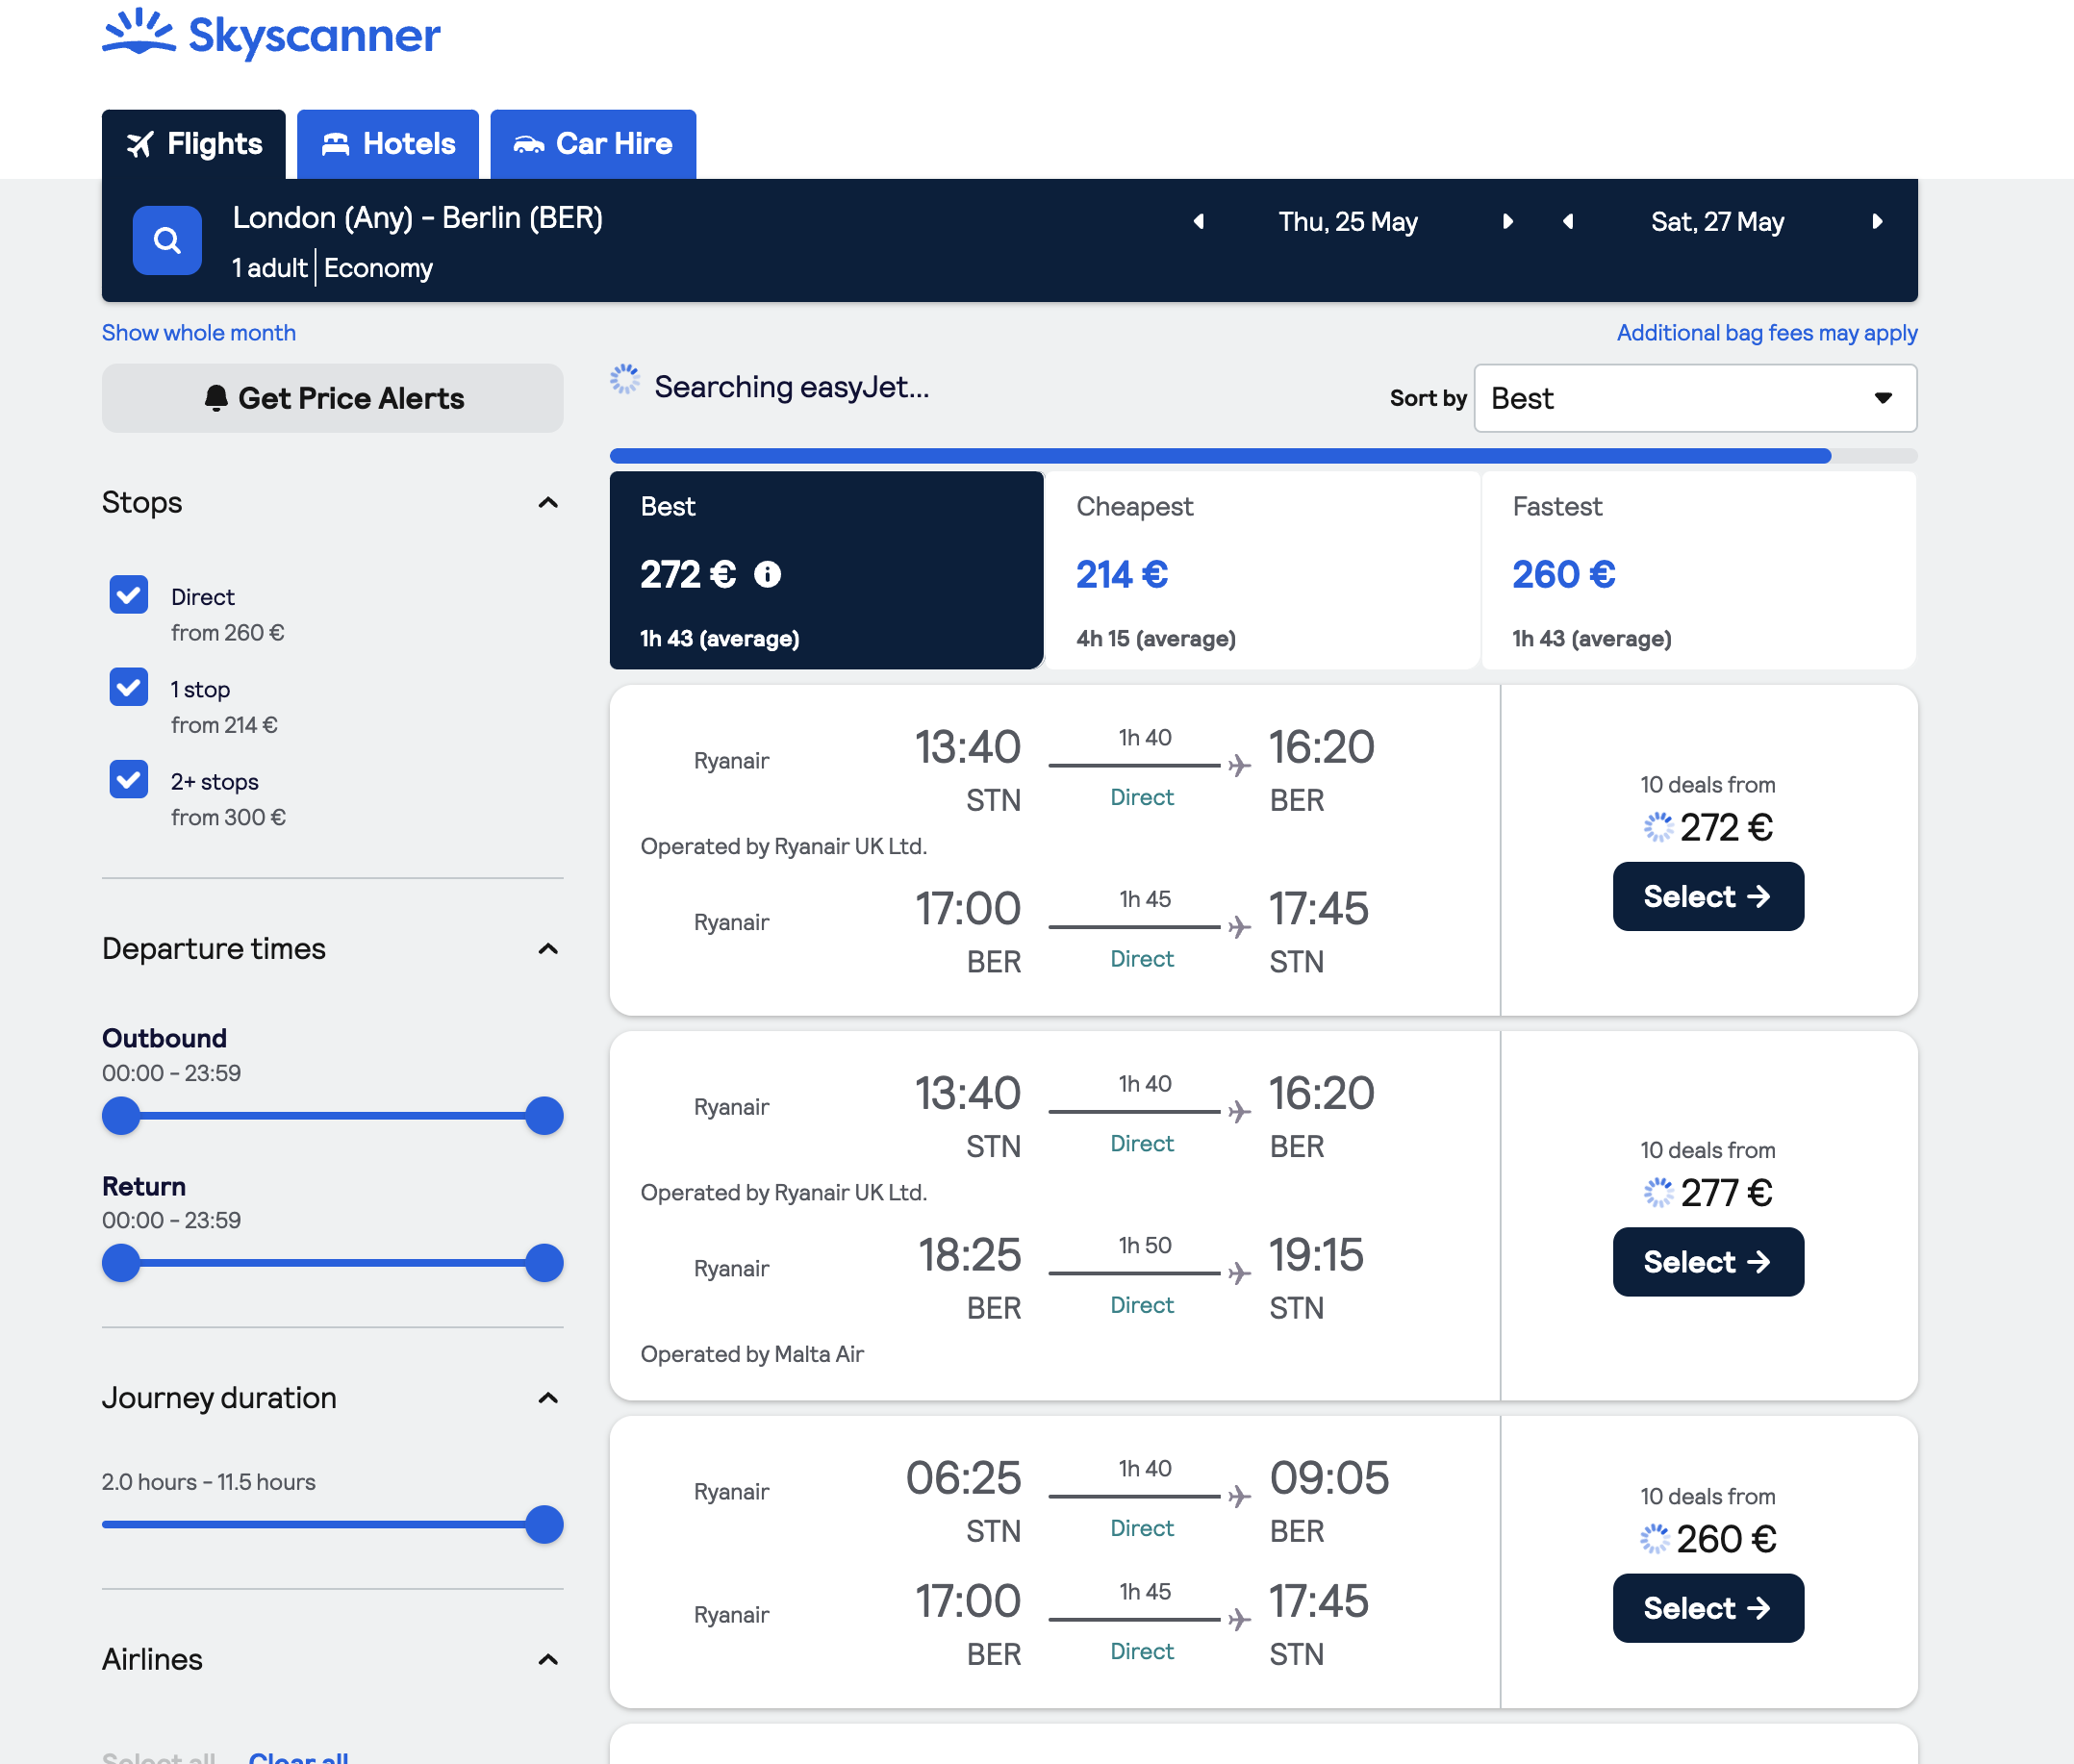Collapse the Departure times section
The image size is (2074, 1764).
pos(548,948)
